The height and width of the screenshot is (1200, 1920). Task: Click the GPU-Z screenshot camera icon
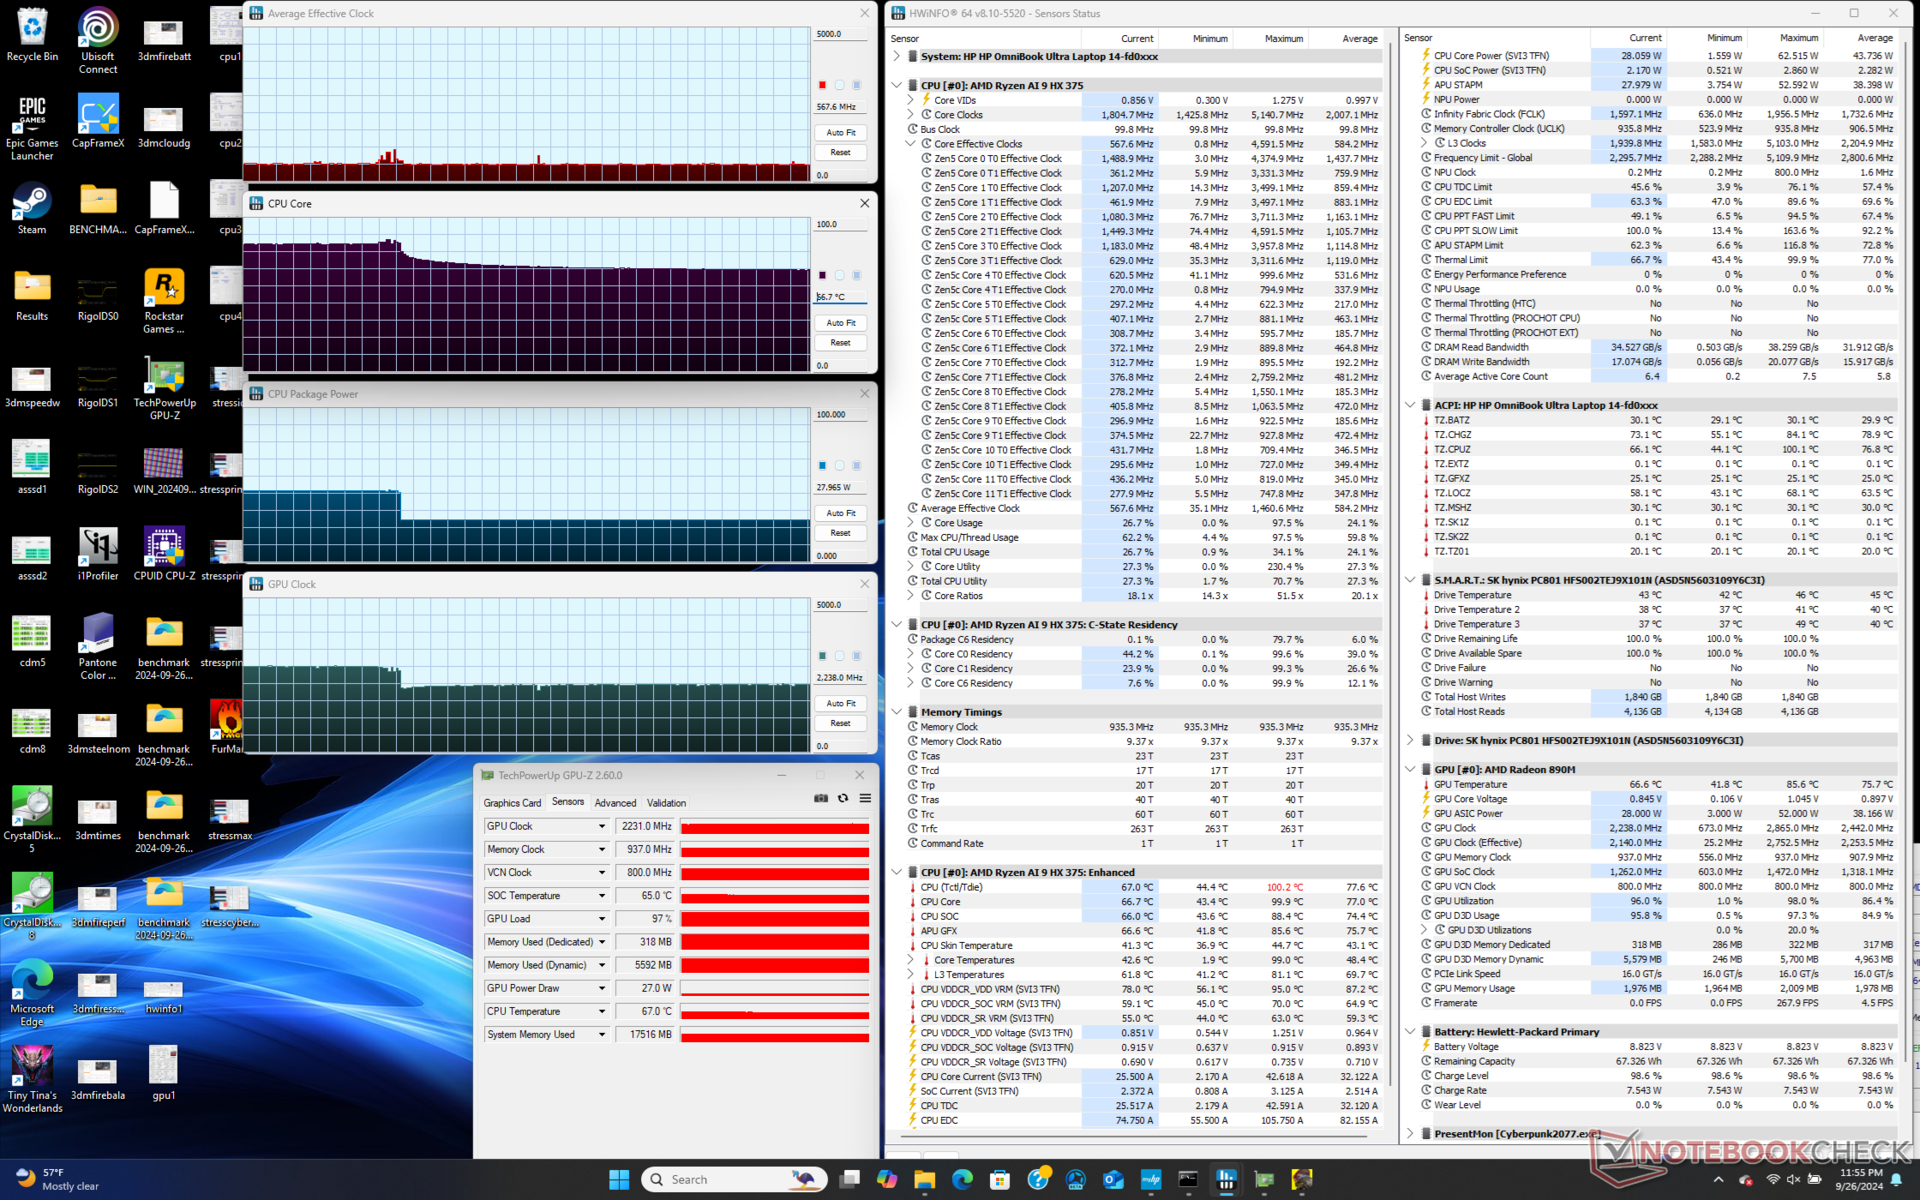click(821, 799)
